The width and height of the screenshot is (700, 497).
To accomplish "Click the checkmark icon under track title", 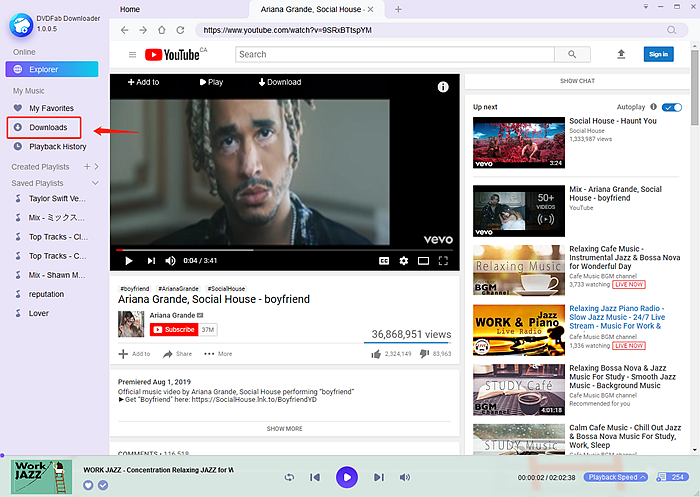I will 103,485.
